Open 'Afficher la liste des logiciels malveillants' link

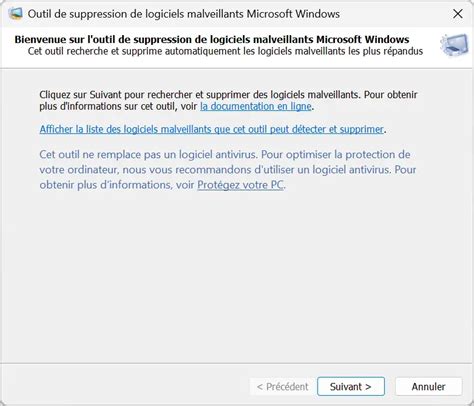click(x=212, y=129)
